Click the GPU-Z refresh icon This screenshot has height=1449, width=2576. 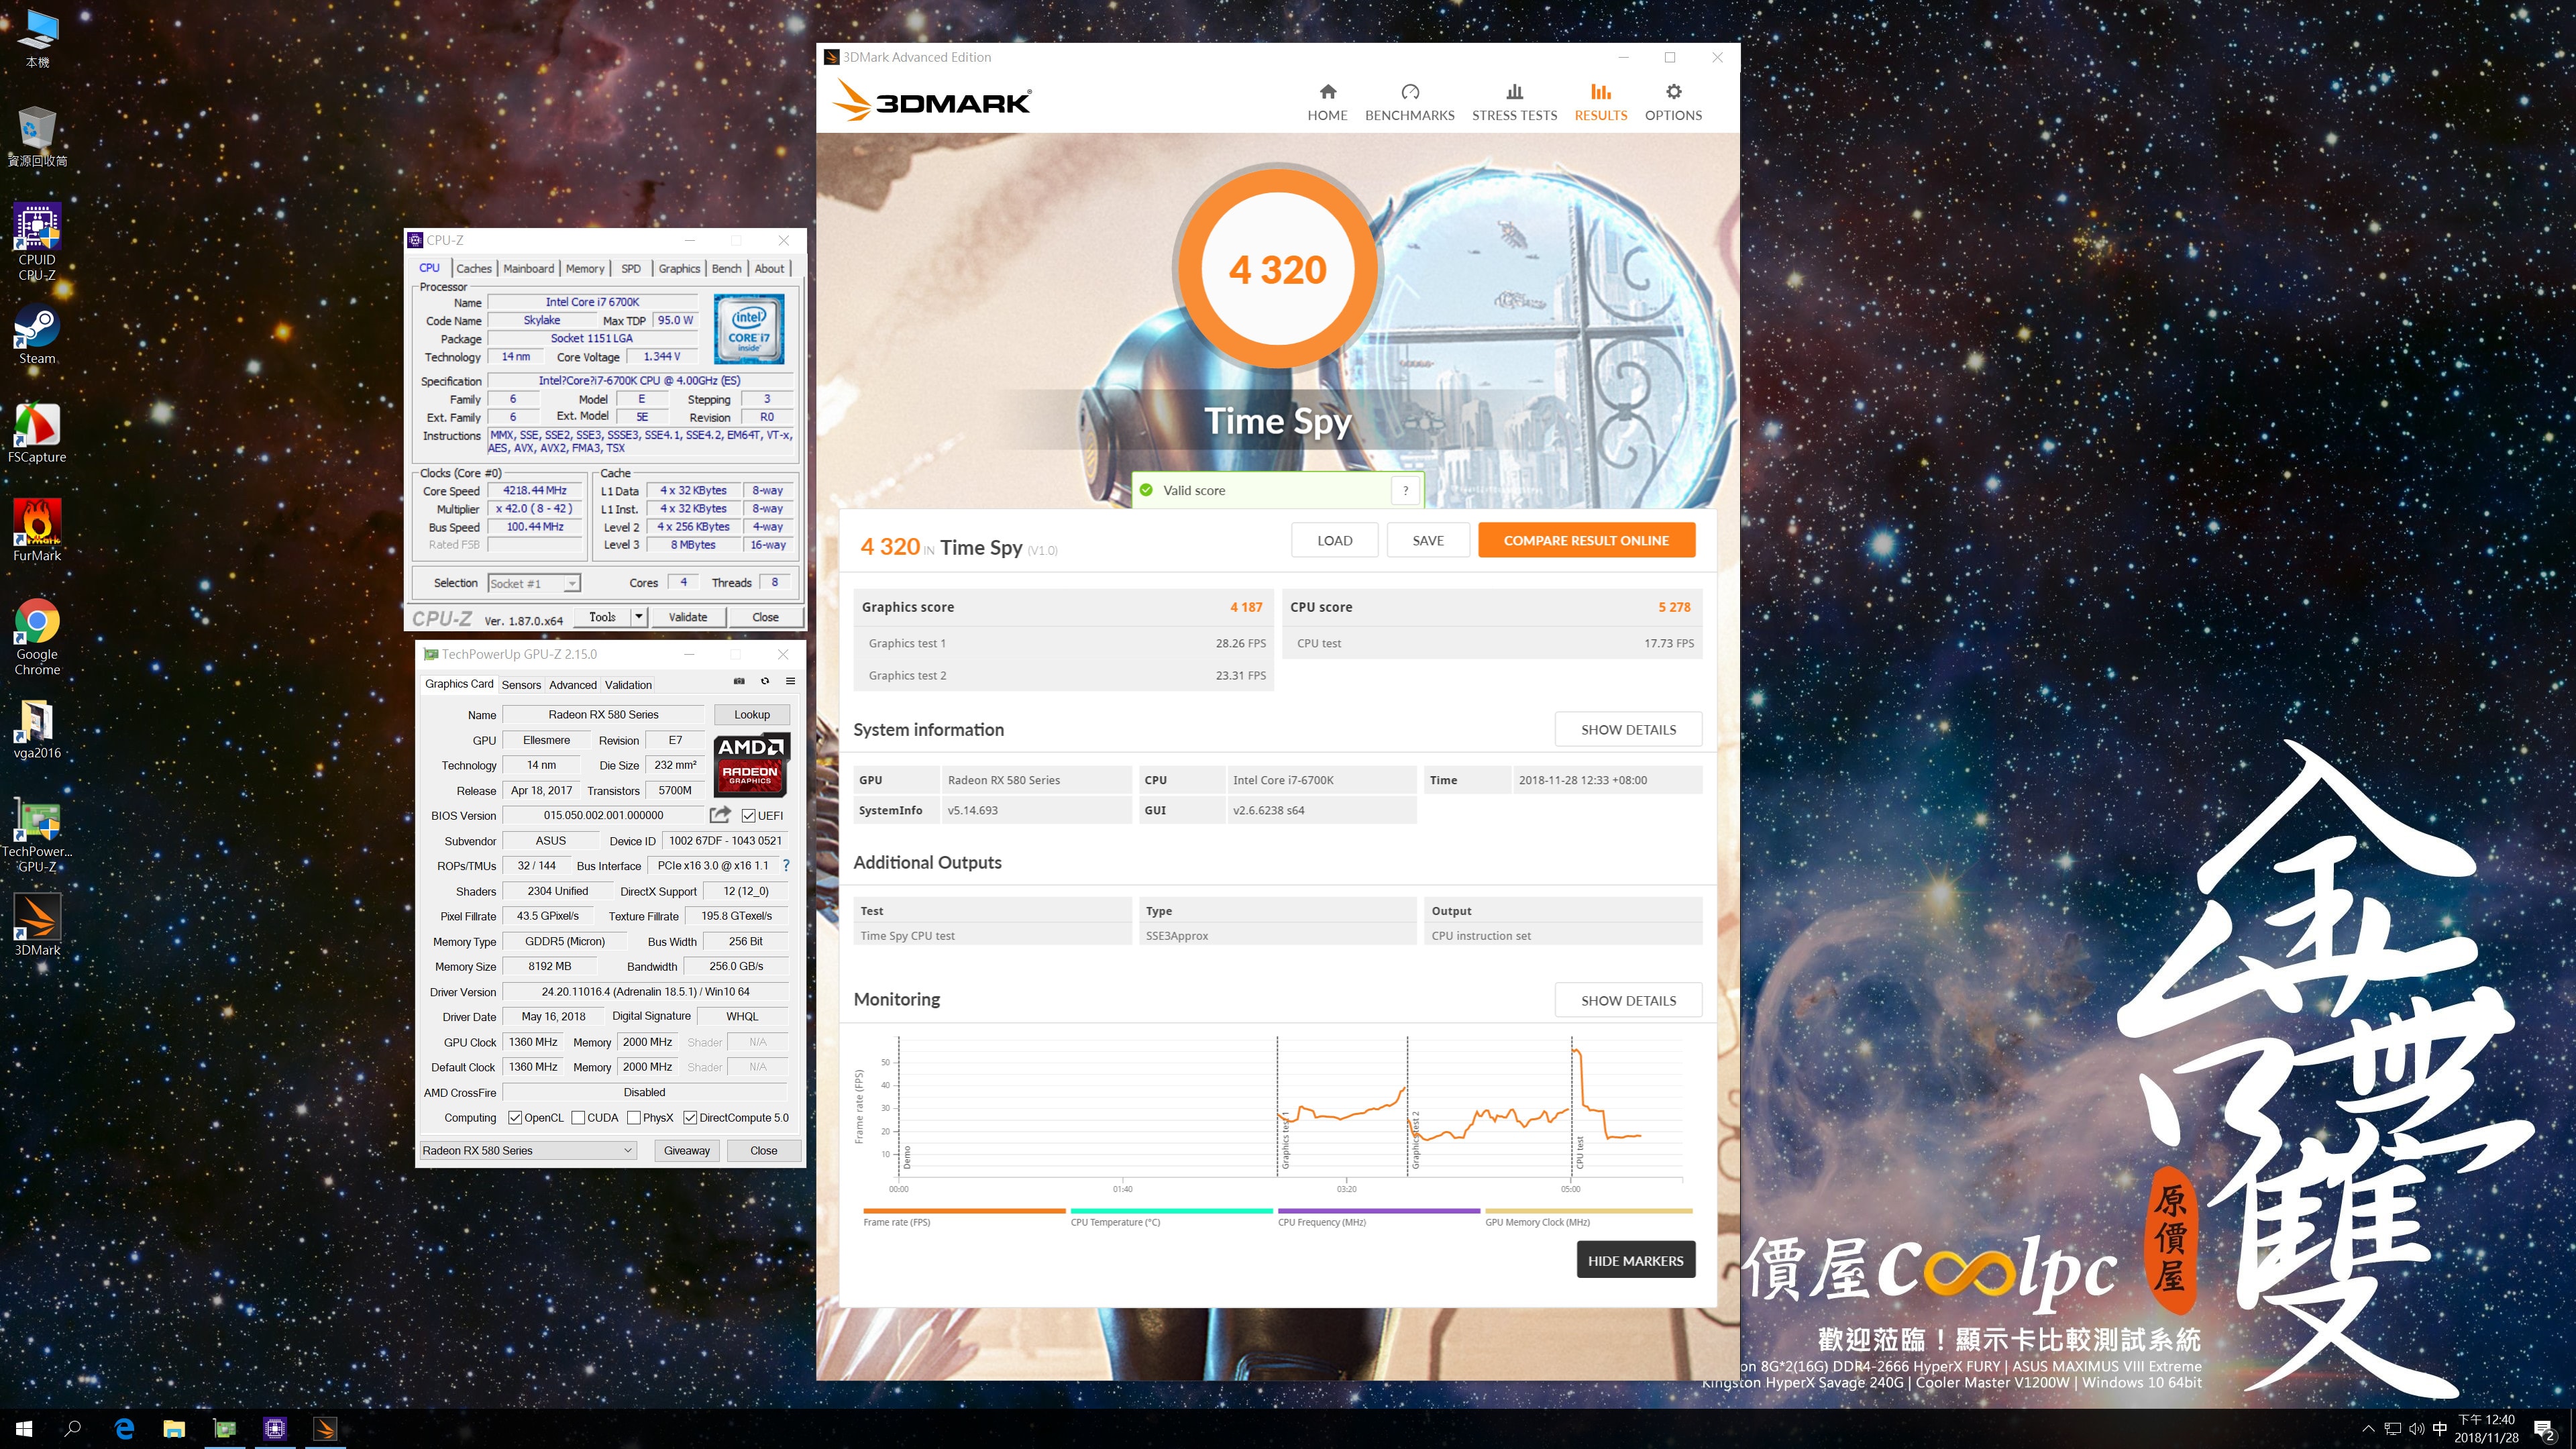pos(765,681)
